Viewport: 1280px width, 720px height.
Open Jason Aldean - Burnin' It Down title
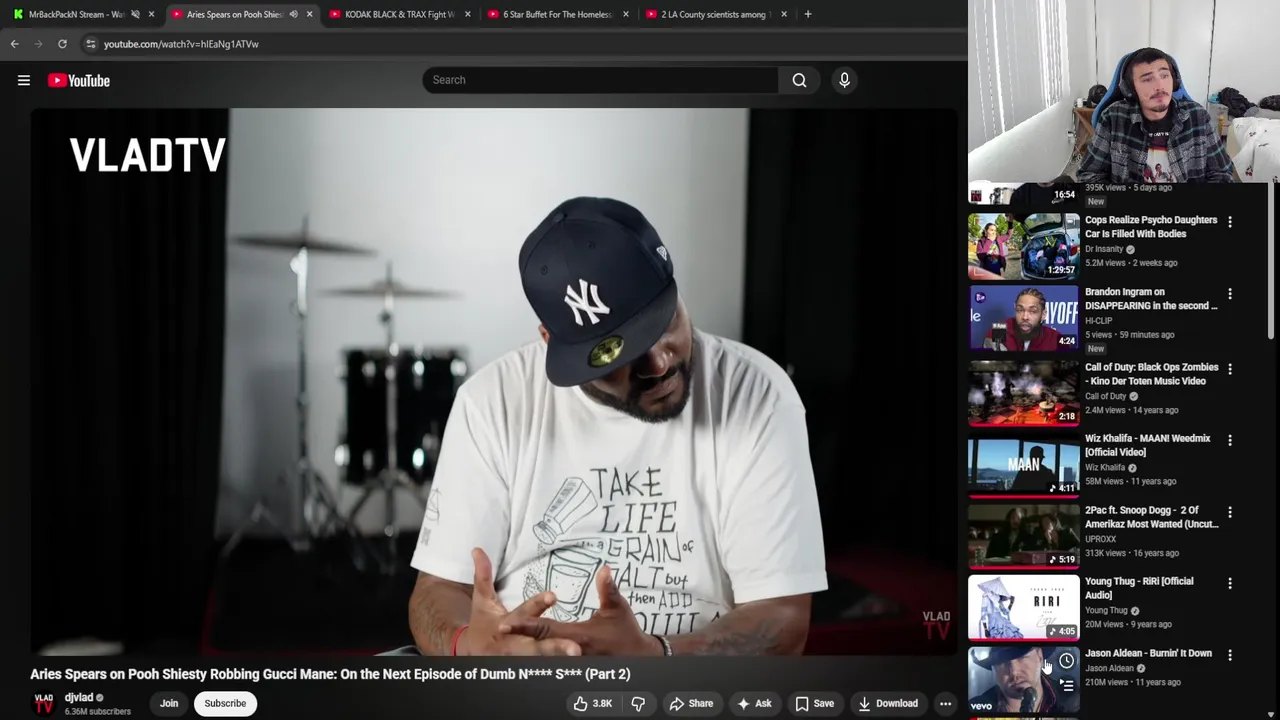click(1148, 653)
